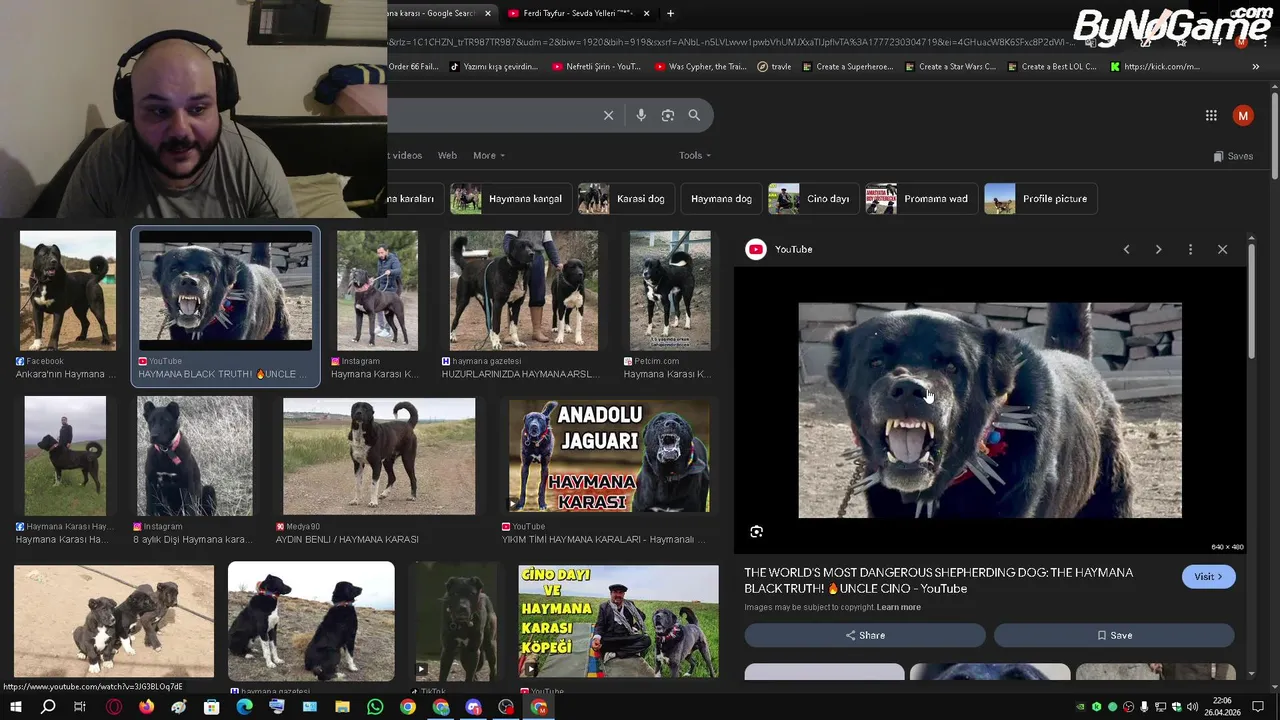Search inside image using Lens icon on preview
The width and height of the screenshot is (1280, 720).
pos(756,532)
